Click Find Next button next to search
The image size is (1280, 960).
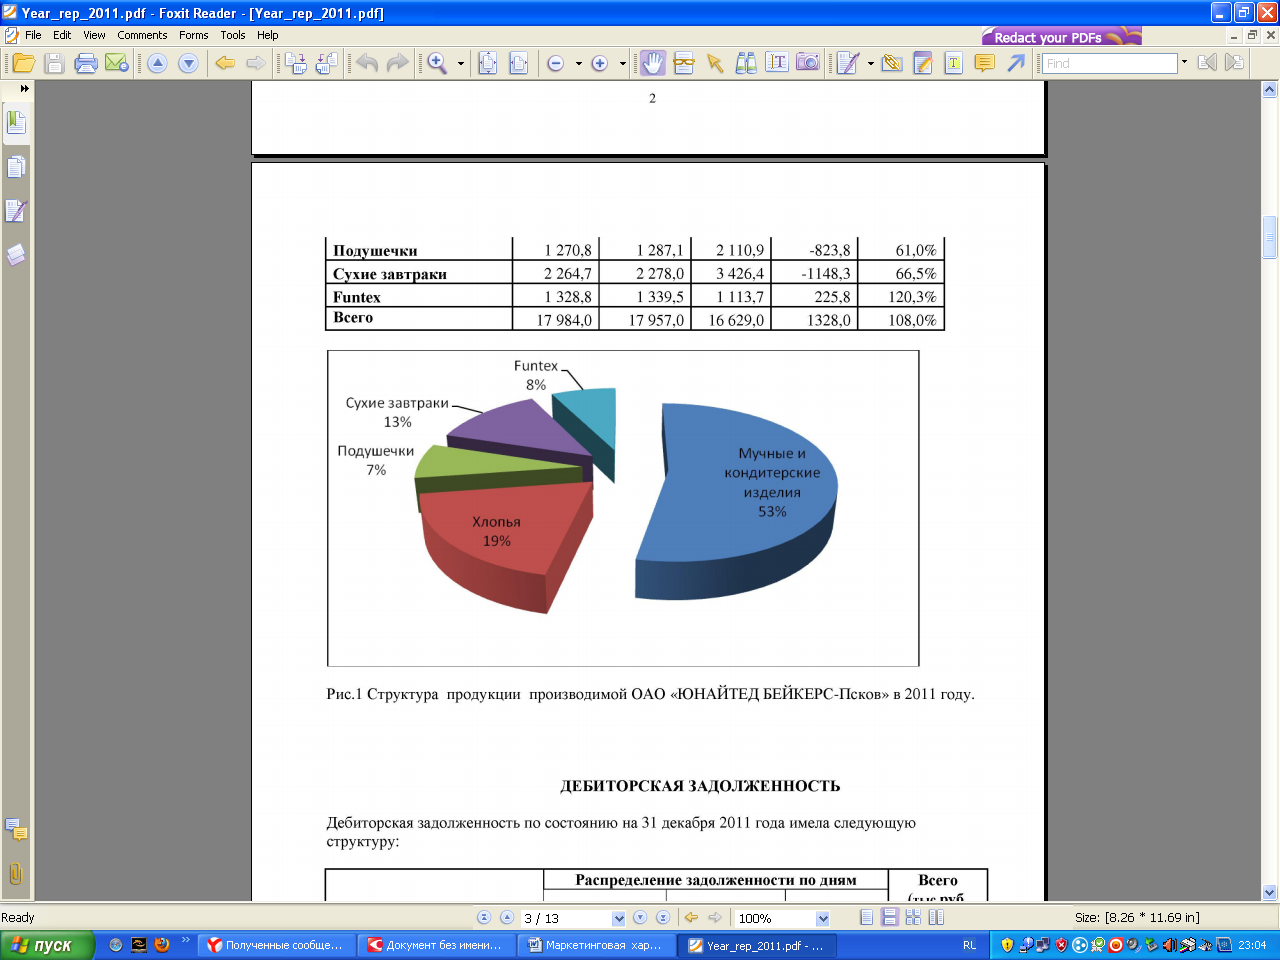[x=1235, y=63]
